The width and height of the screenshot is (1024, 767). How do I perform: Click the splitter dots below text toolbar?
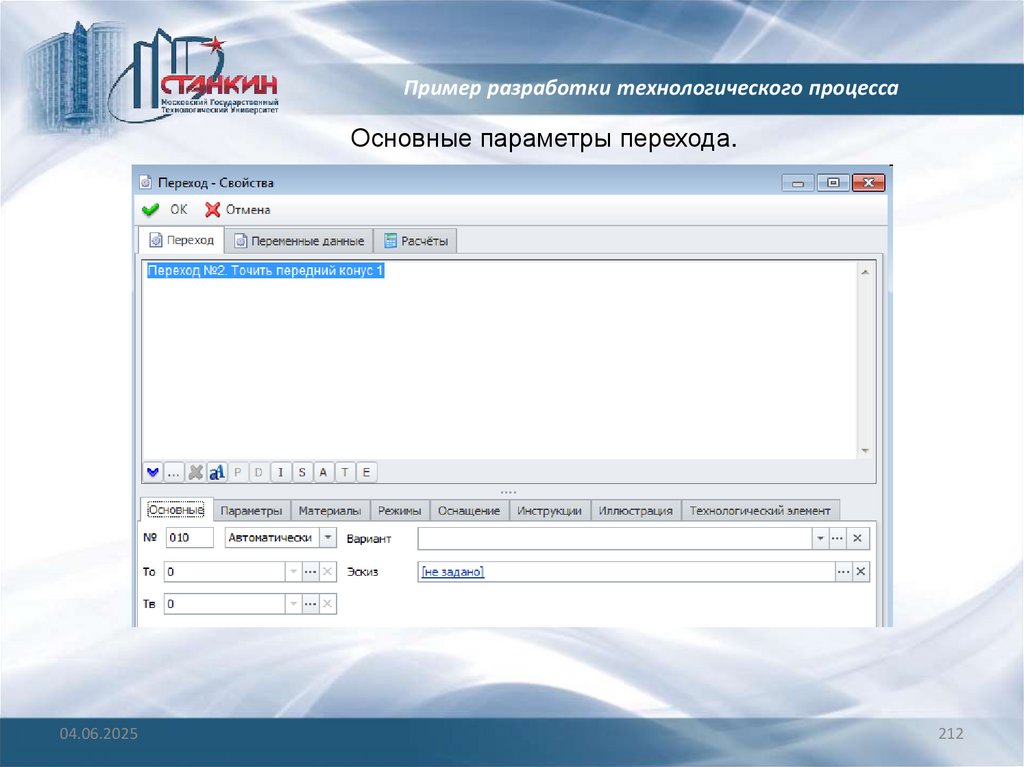(x=508, y=492)
